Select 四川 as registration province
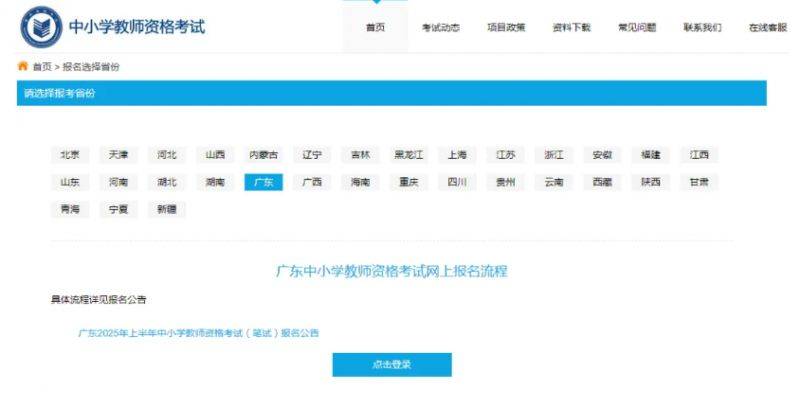The height and width of the screenshot is (407, 800). pos(457,182)
